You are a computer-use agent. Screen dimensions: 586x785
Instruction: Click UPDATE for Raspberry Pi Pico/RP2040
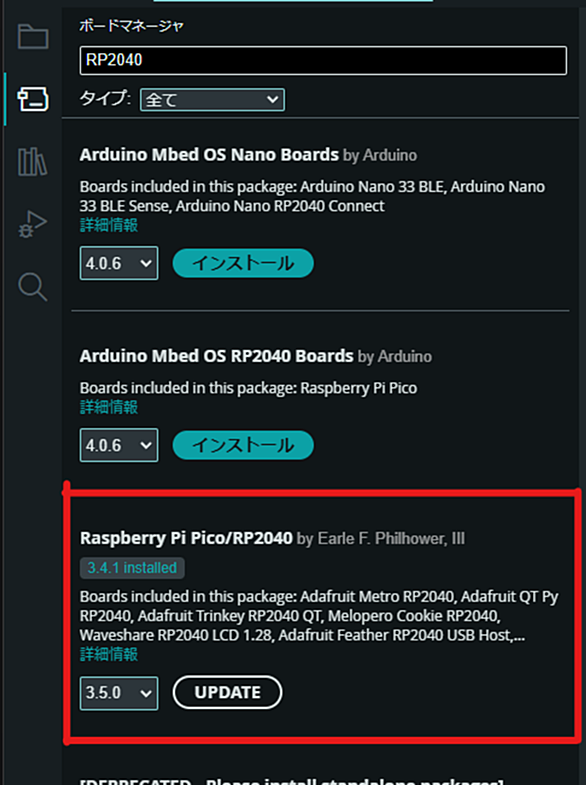(227, 692)
